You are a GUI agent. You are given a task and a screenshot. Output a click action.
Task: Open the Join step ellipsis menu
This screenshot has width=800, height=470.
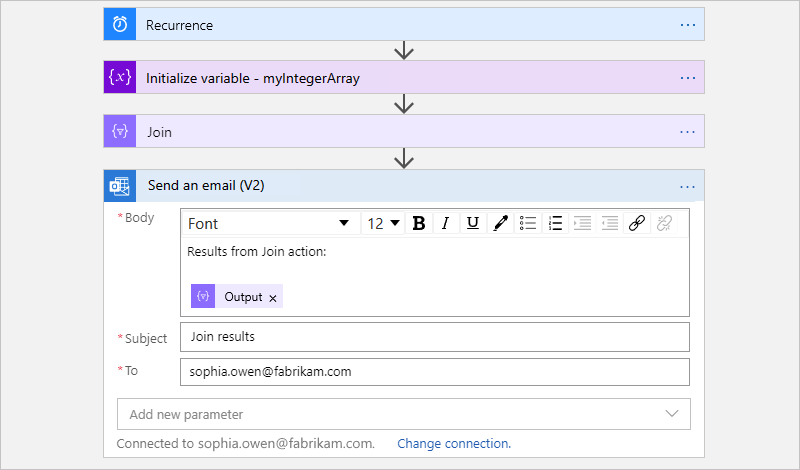(x=687, y=131)
